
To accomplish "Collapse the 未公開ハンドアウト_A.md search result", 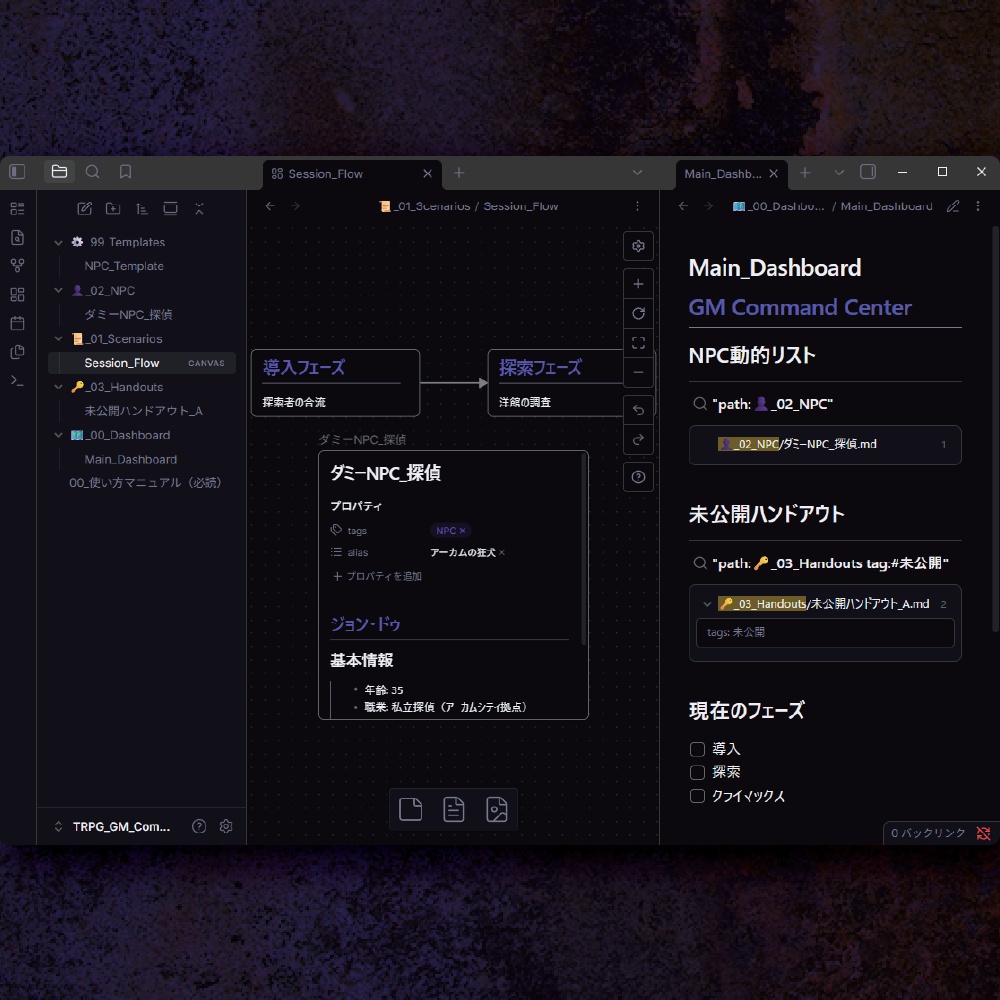I will (x=707, y=604).
